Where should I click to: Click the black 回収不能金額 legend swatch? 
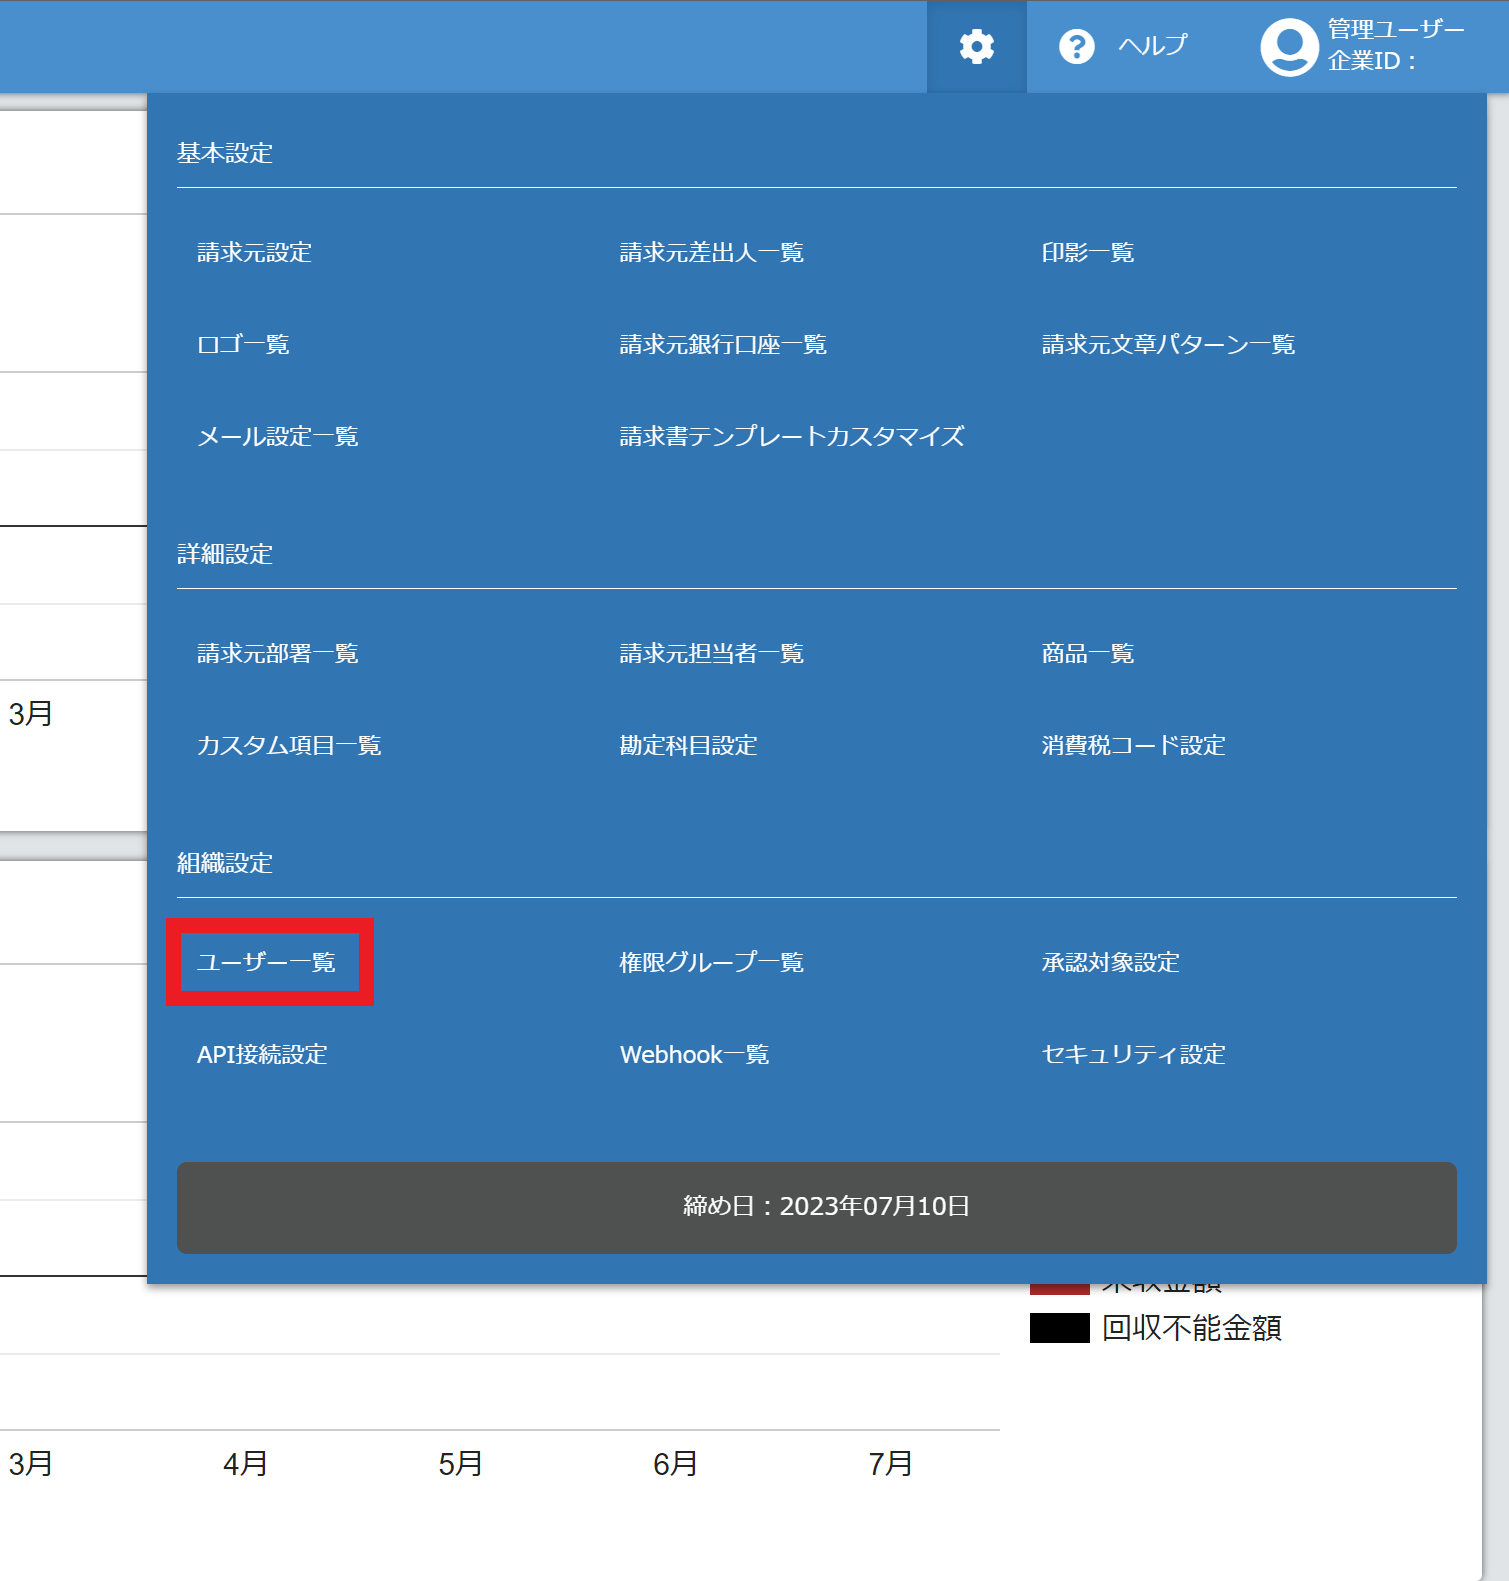(x=1059, y=1328)
